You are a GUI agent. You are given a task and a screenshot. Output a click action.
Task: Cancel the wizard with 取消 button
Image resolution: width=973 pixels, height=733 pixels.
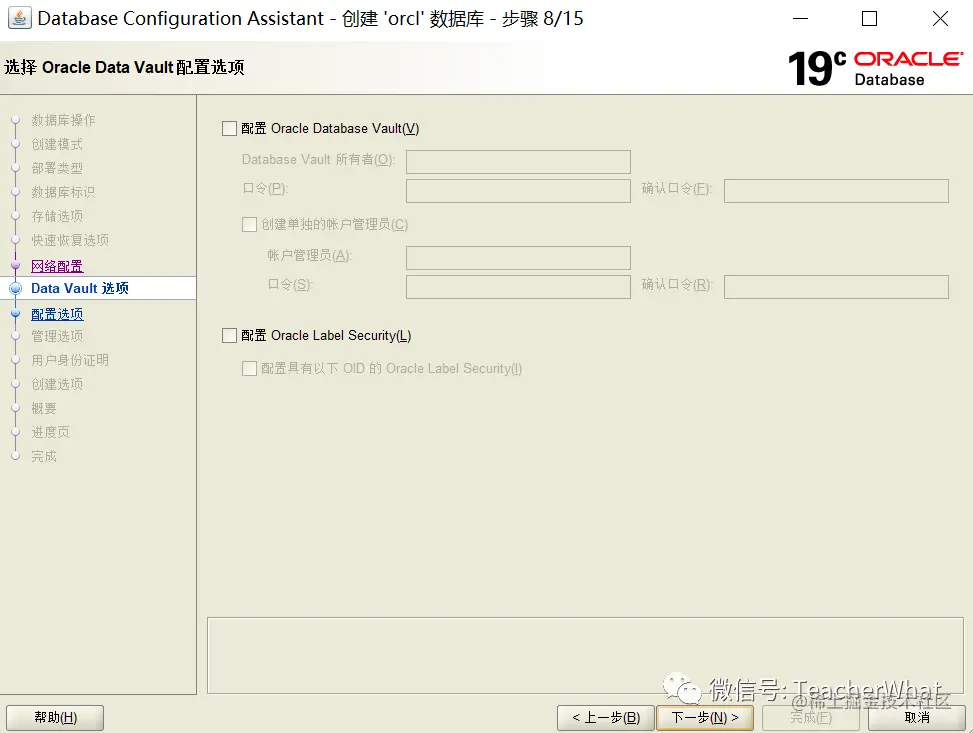917,717
